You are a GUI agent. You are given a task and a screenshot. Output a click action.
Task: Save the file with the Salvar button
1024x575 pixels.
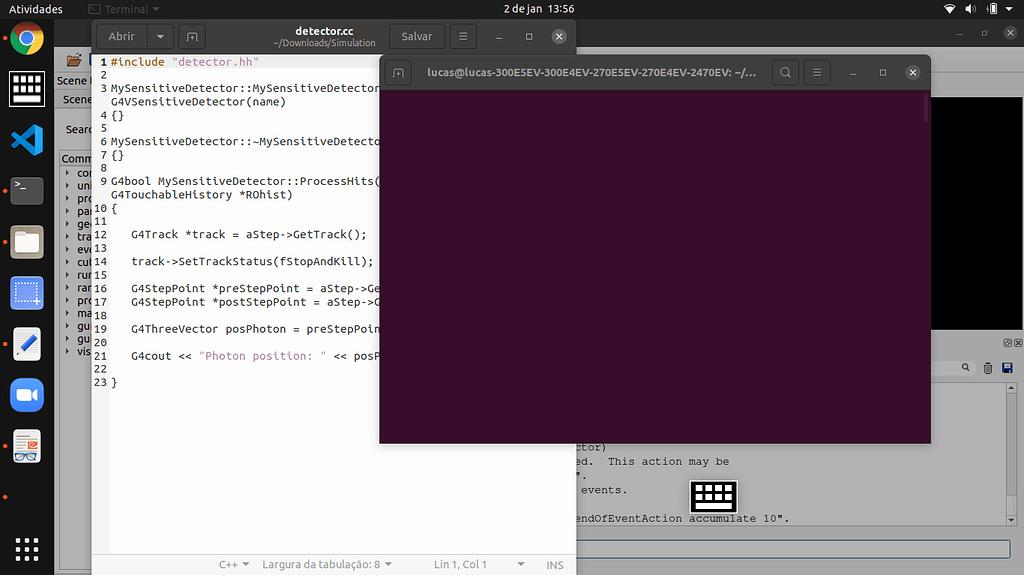click(x=416, y=36)
